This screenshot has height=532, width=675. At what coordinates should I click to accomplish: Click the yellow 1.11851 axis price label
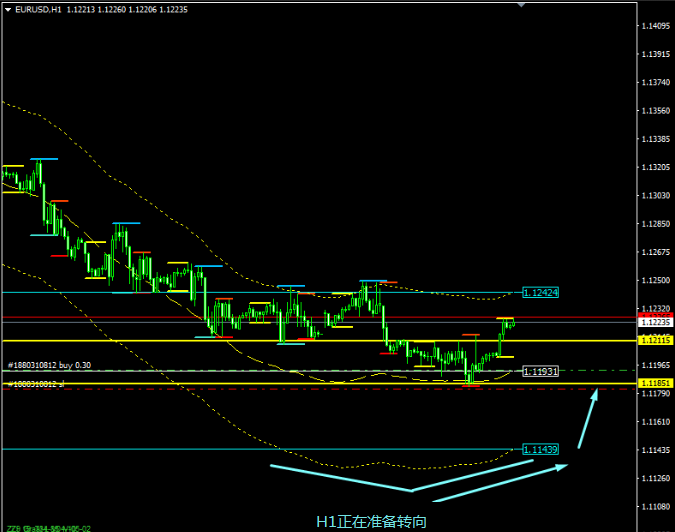pyautogui.click(x=655, y=383)
